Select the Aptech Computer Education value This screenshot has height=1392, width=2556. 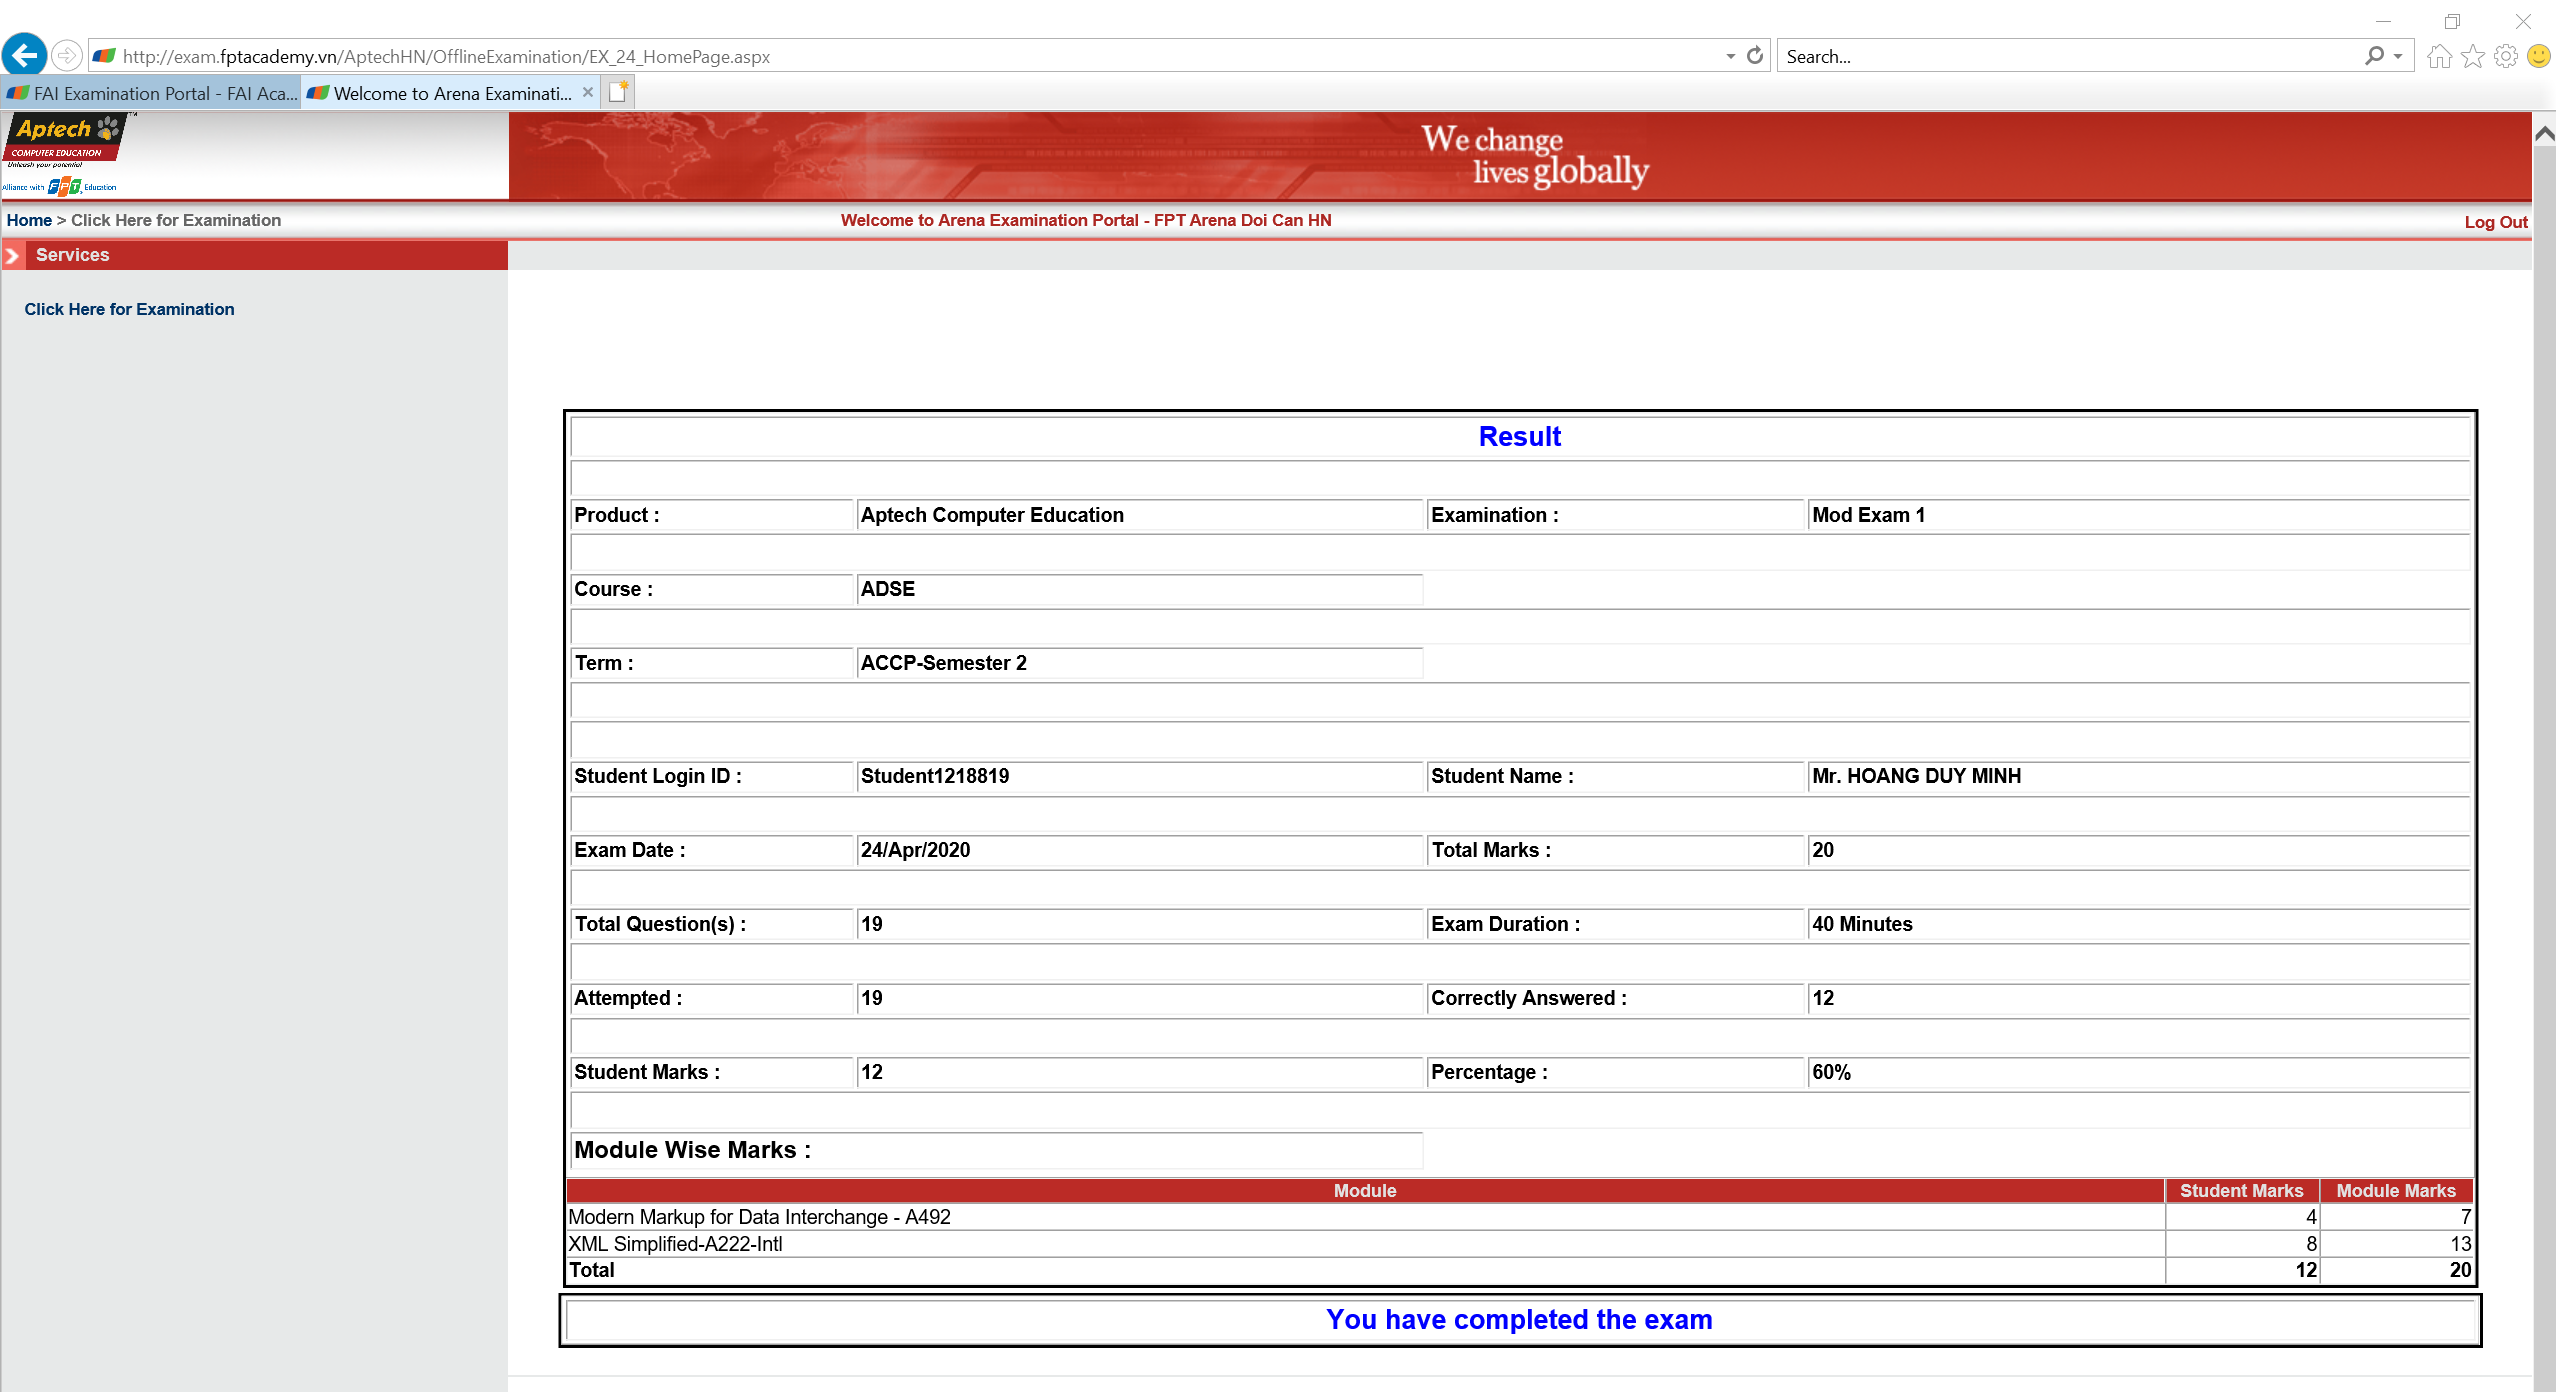(992, 515)
